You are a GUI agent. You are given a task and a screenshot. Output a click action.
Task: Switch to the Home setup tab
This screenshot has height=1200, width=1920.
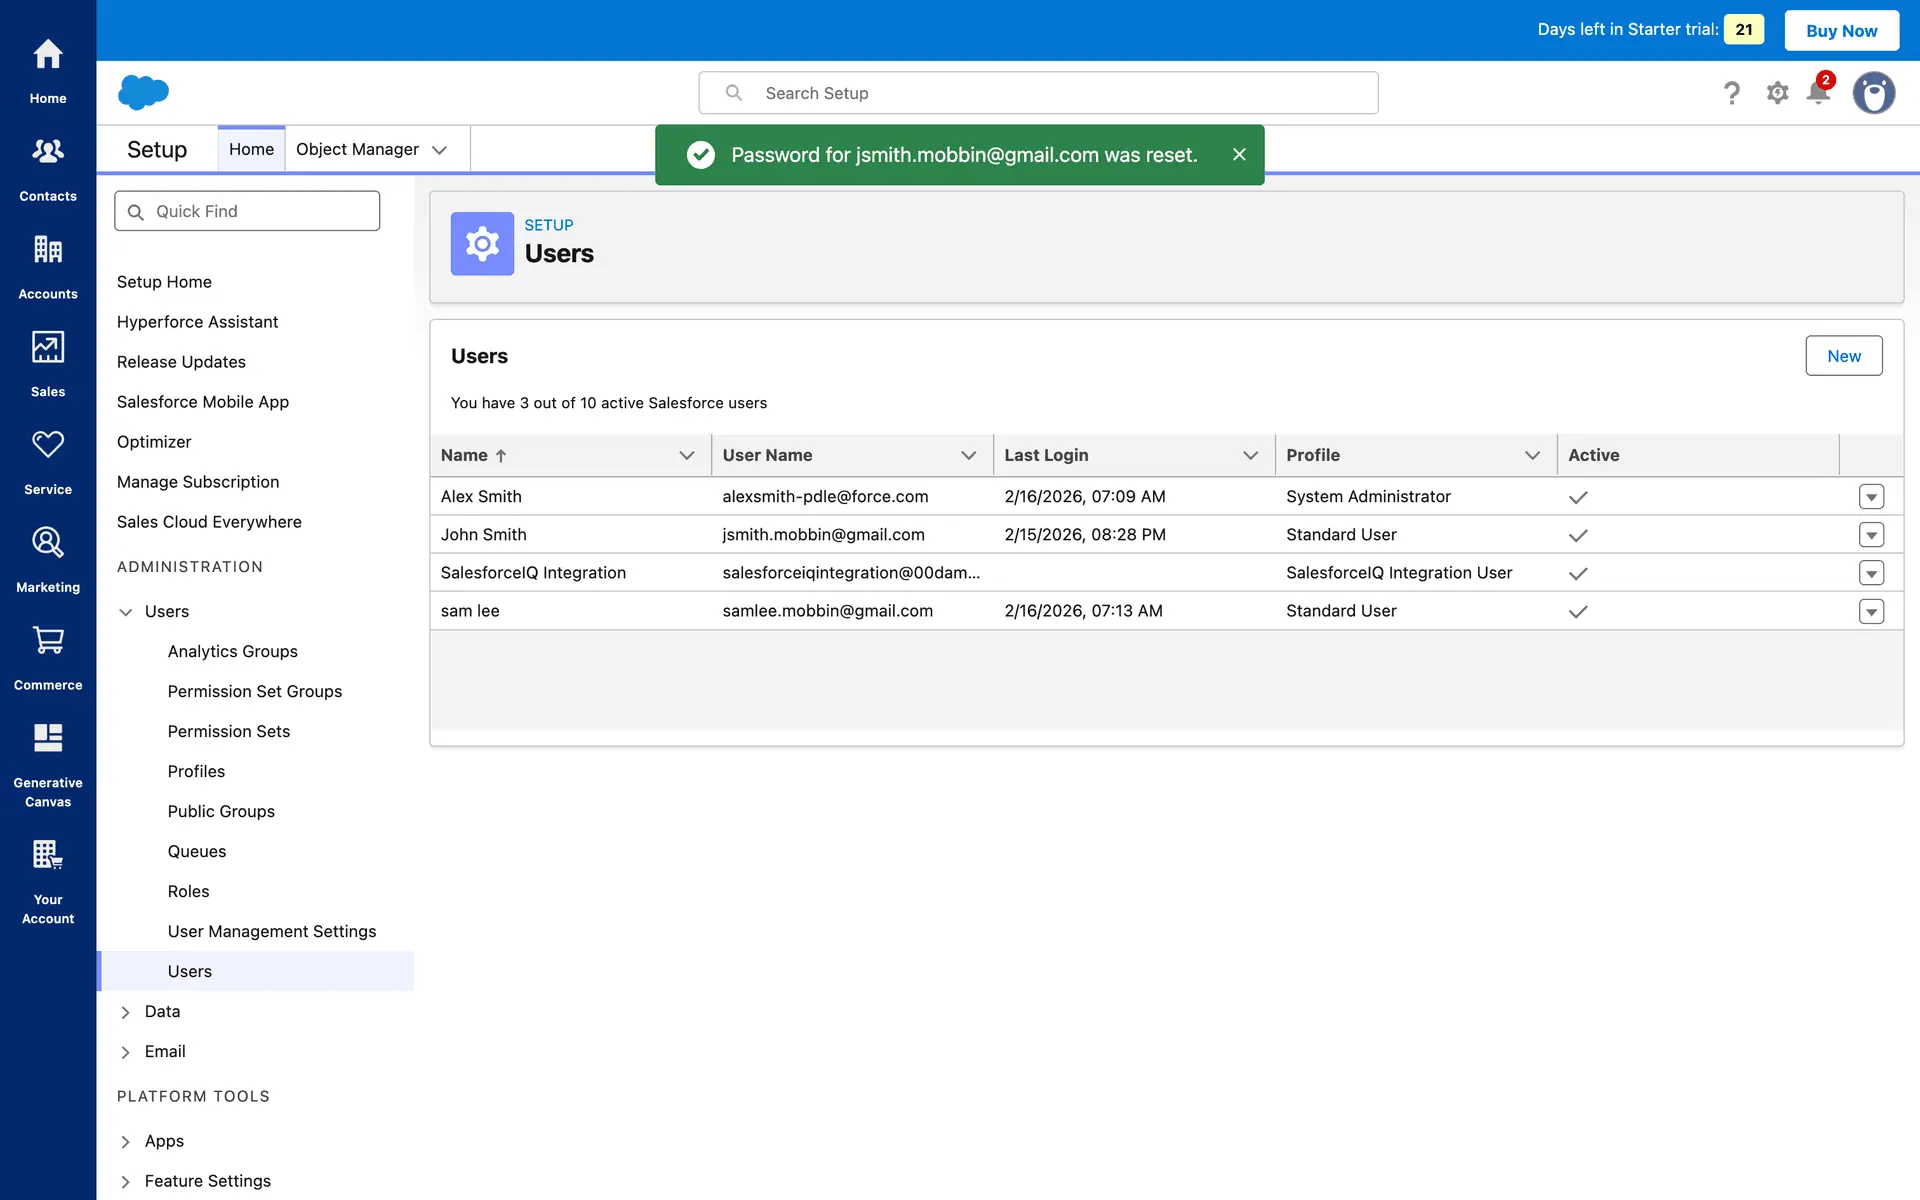pos(251,149)
